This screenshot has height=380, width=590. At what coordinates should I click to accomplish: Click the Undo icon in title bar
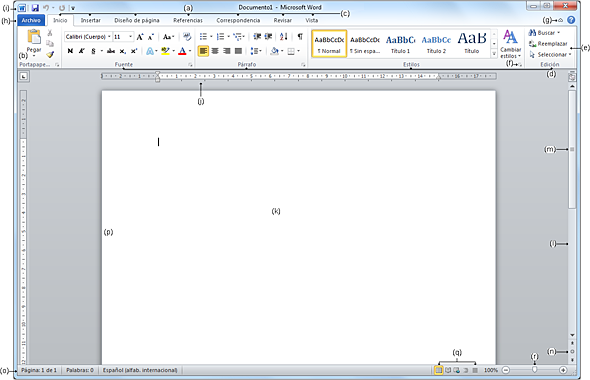(46, 8)
